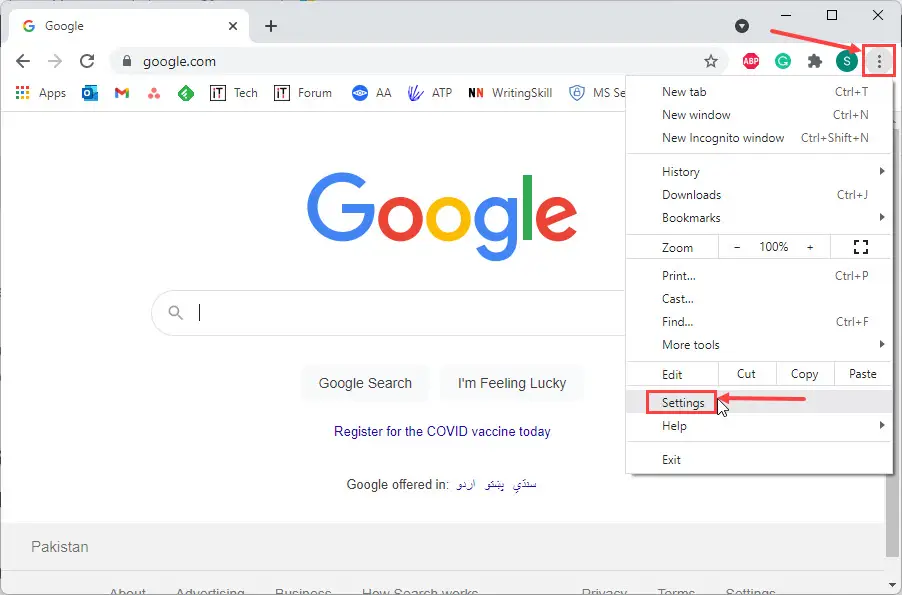This screenshot has width=902, height=595.
Task: Decrease zoom with the minus button
Action: [x=737, y=247]
